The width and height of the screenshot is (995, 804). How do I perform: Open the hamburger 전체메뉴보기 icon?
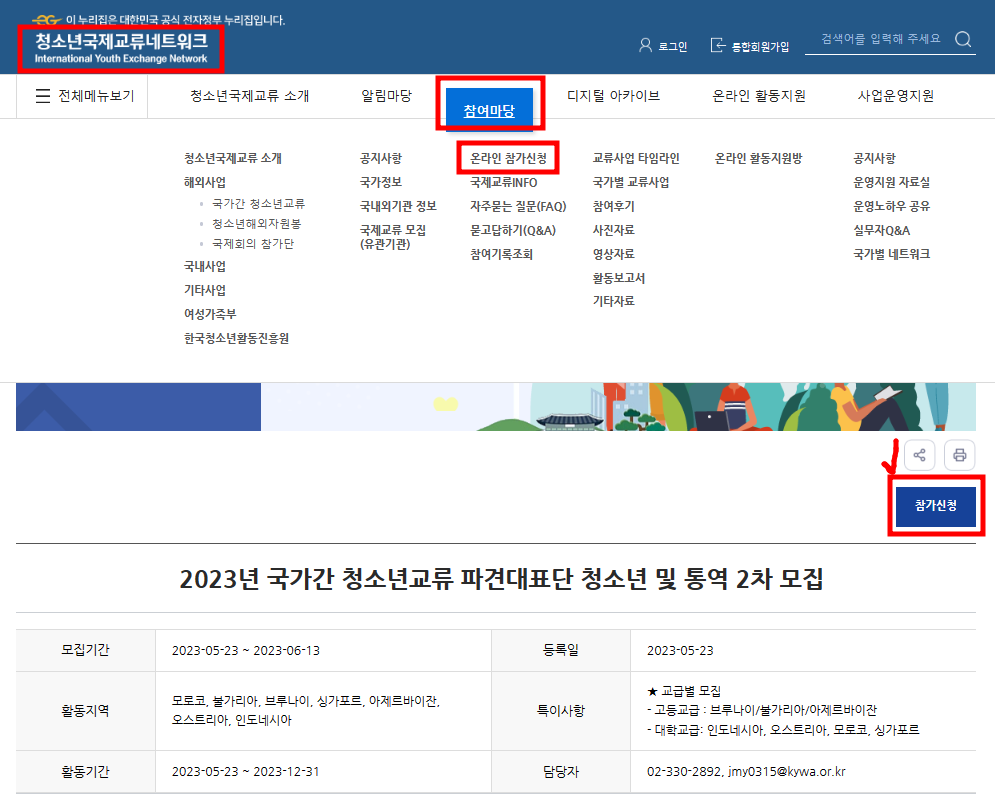[43, 96]
